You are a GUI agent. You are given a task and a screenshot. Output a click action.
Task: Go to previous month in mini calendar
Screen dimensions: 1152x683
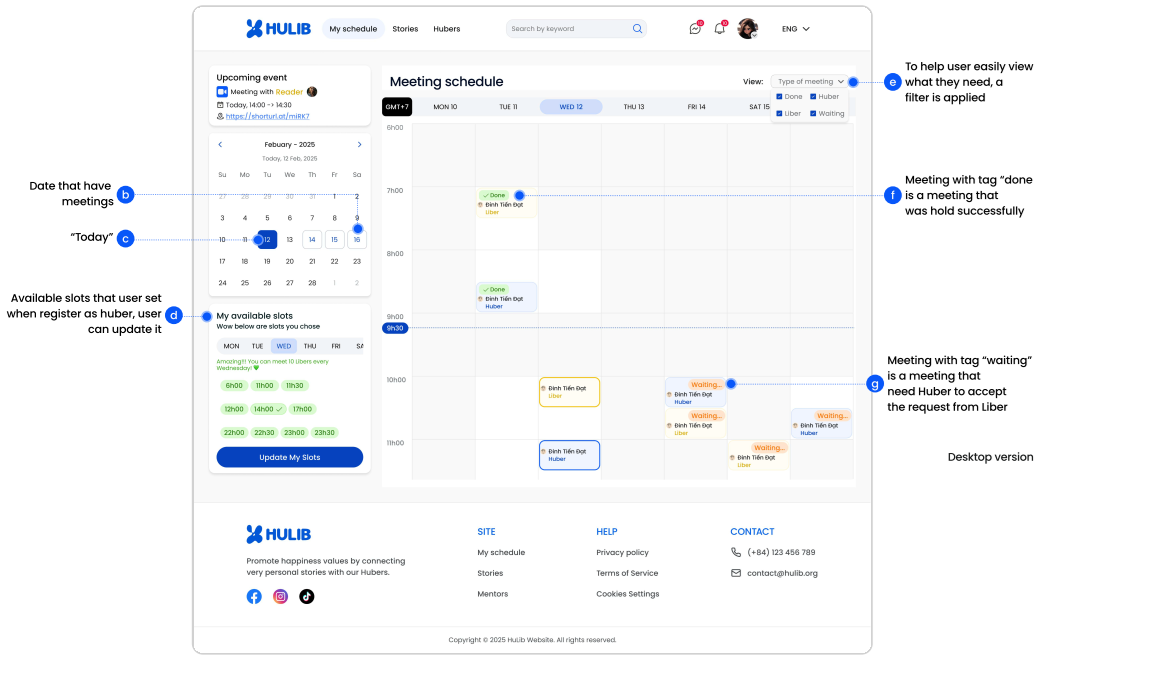(x=221, y=145)
